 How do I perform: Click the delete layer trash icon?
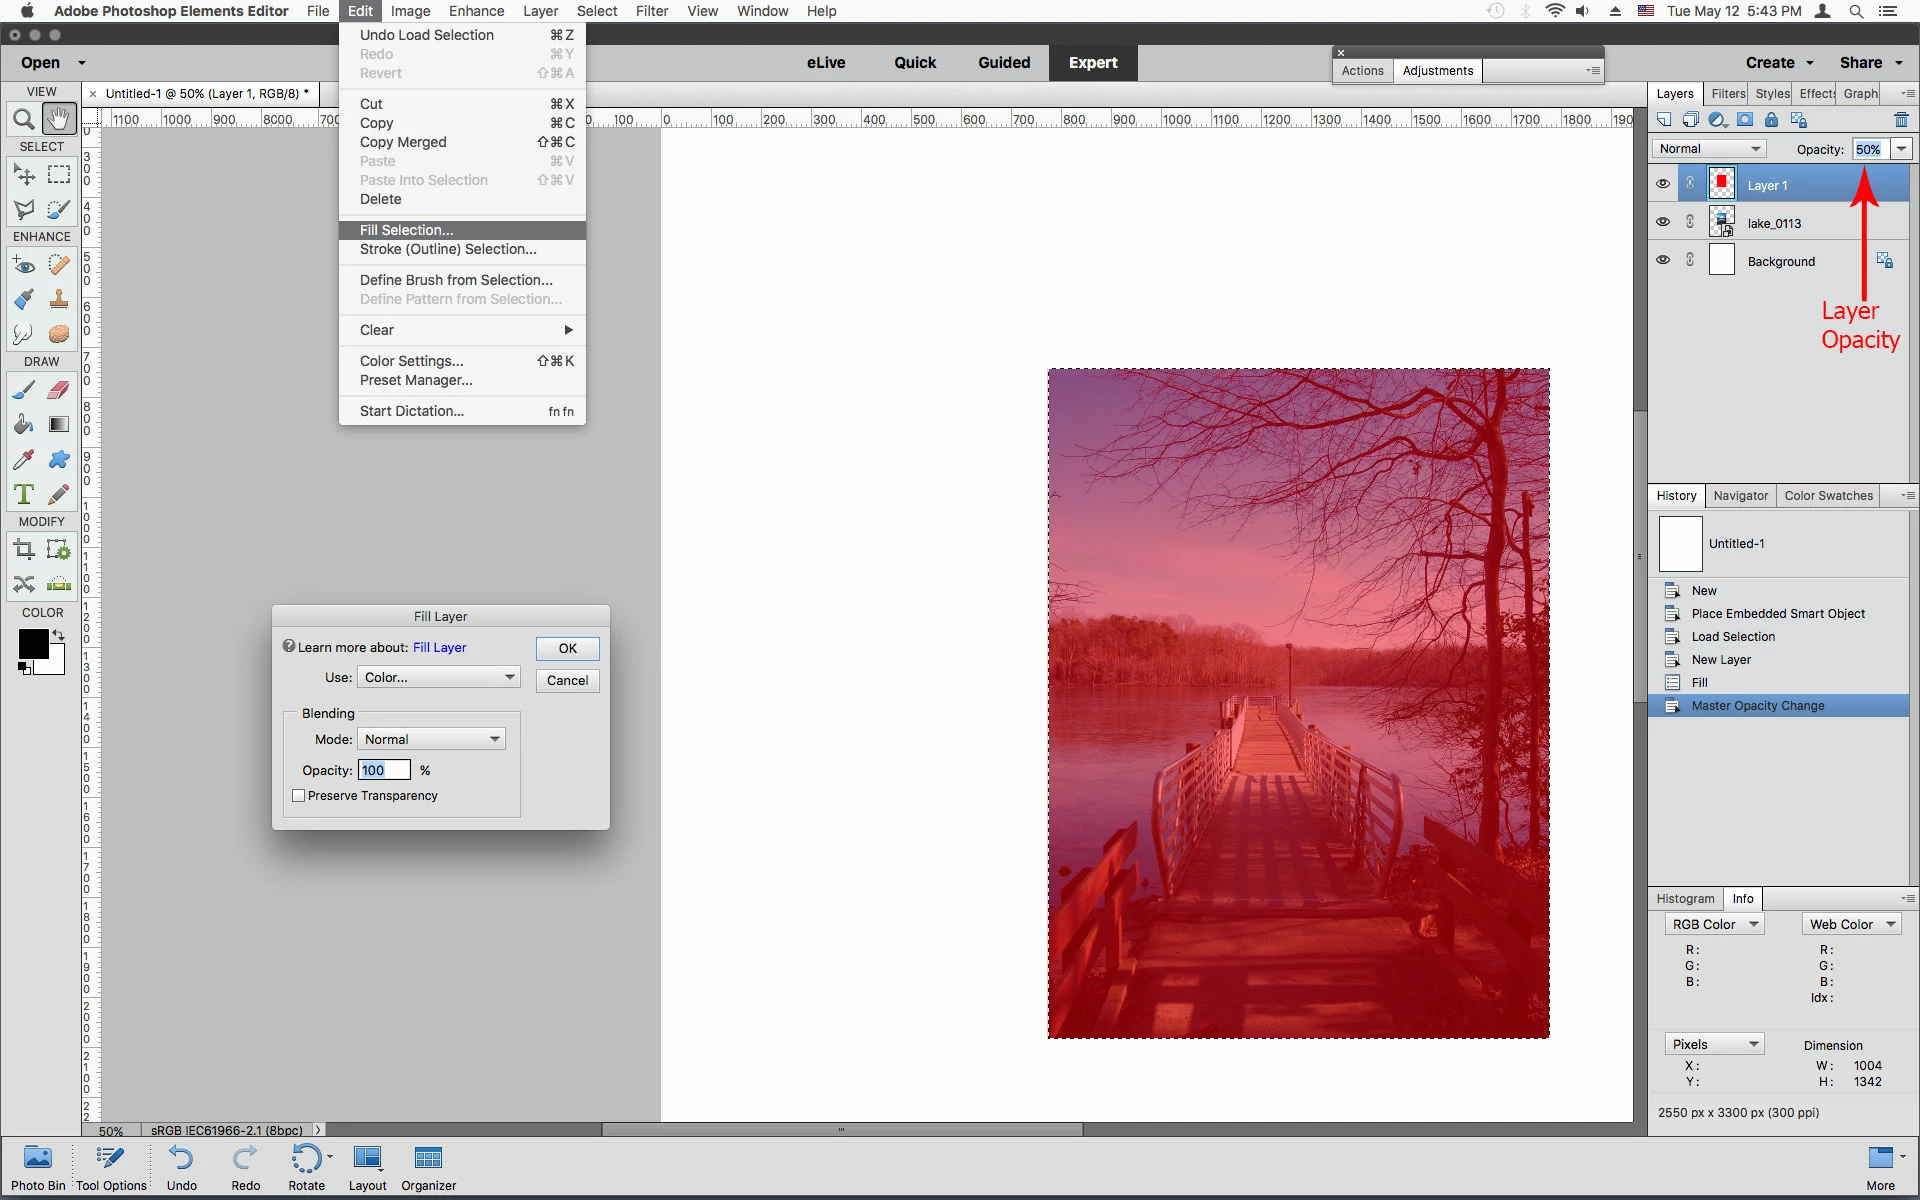tap(1901, 120)
